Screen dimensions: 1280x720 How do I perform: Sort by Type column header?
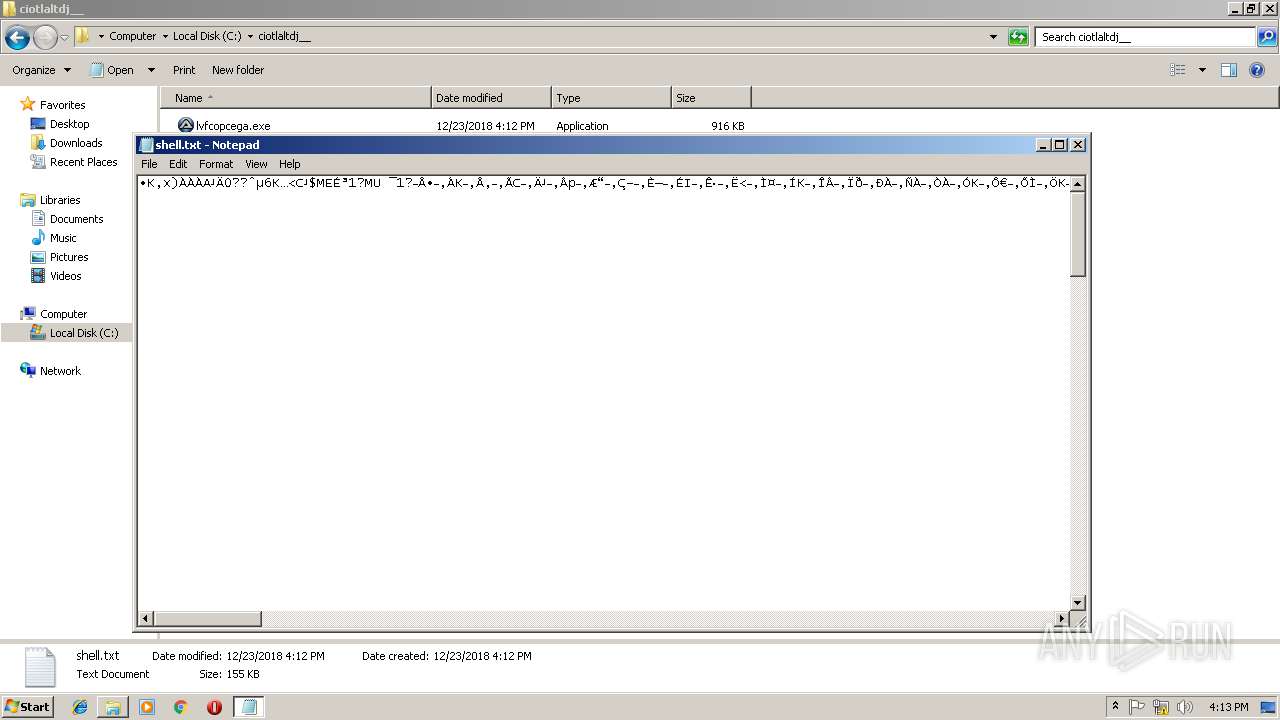tap(611, 98)
